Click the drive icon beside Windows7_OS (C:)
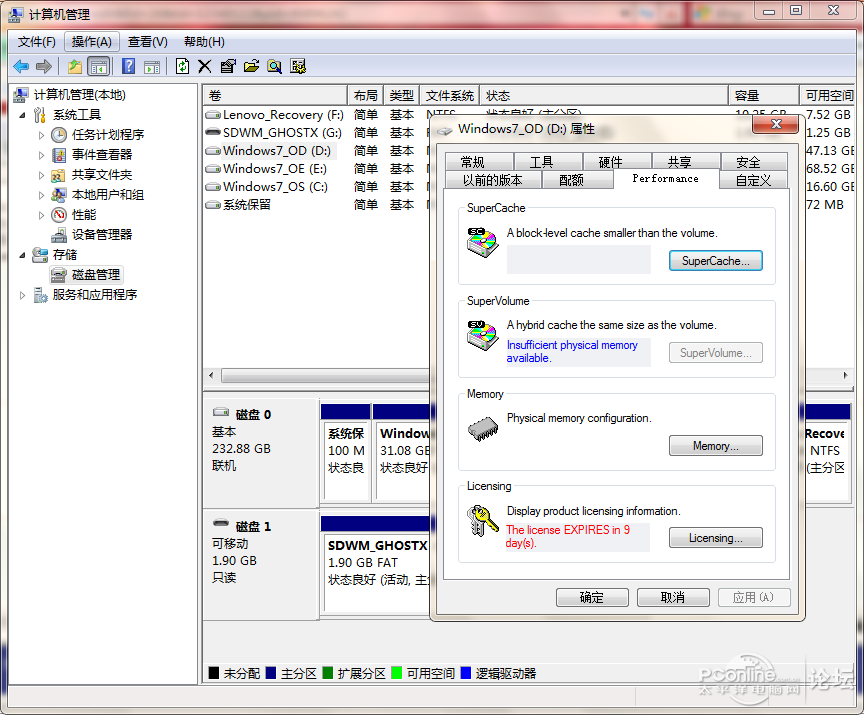The image size is (864, 715). click(x=213, y=187)
